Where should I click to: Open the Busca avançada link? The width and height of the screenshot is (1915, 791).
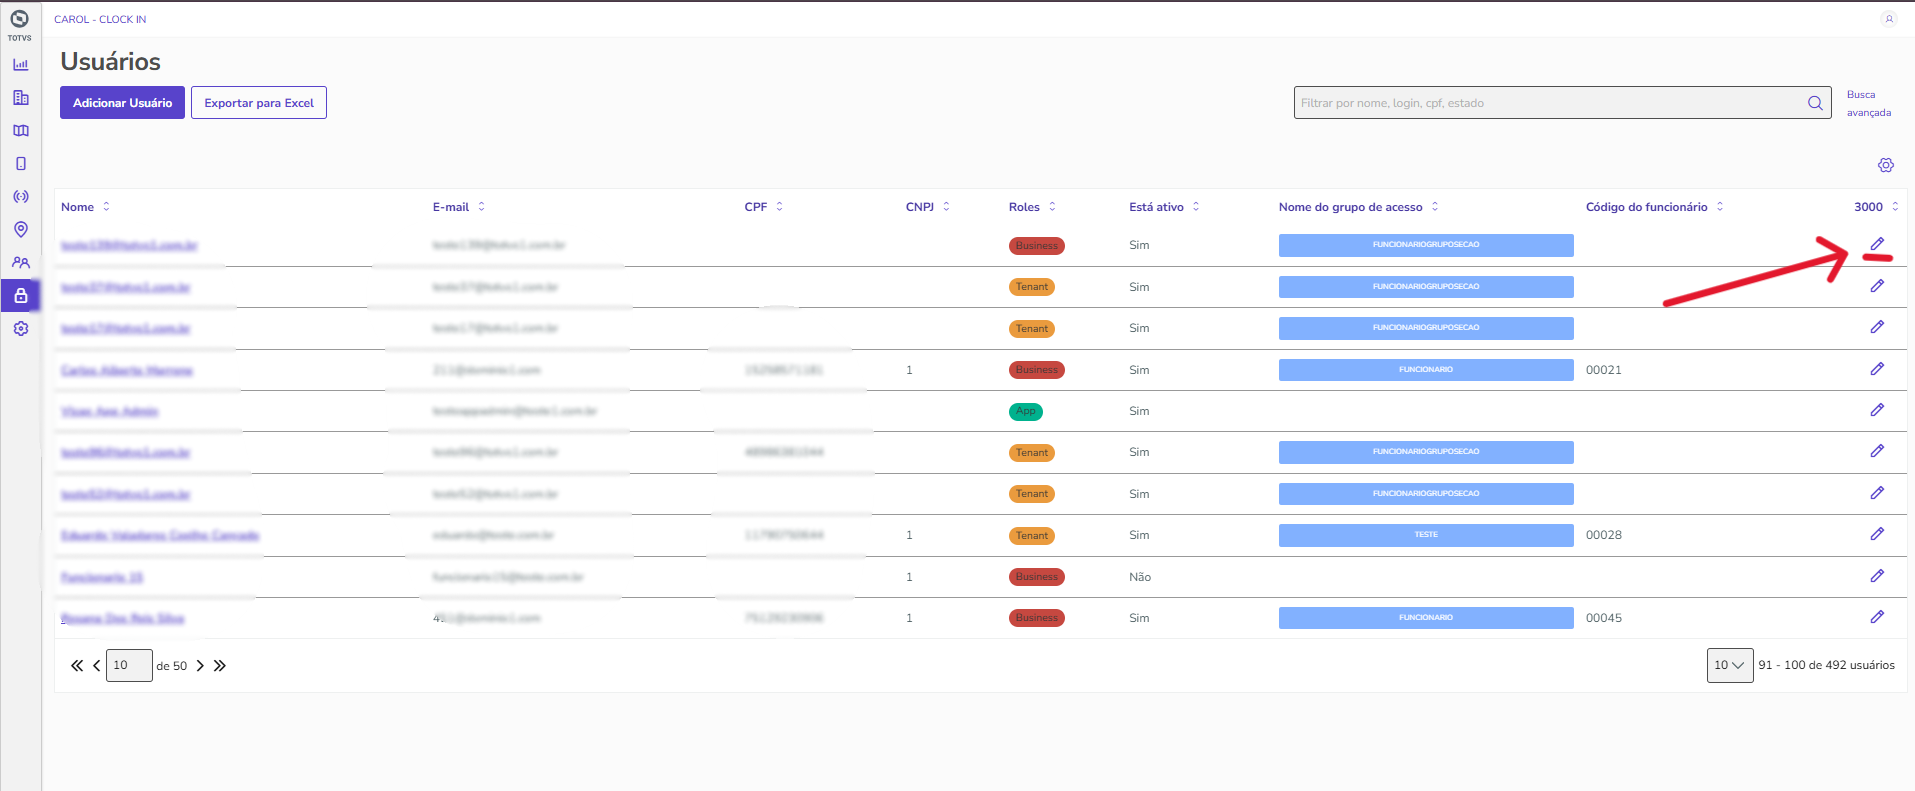pyautogui.click(x=1867, y=103)
